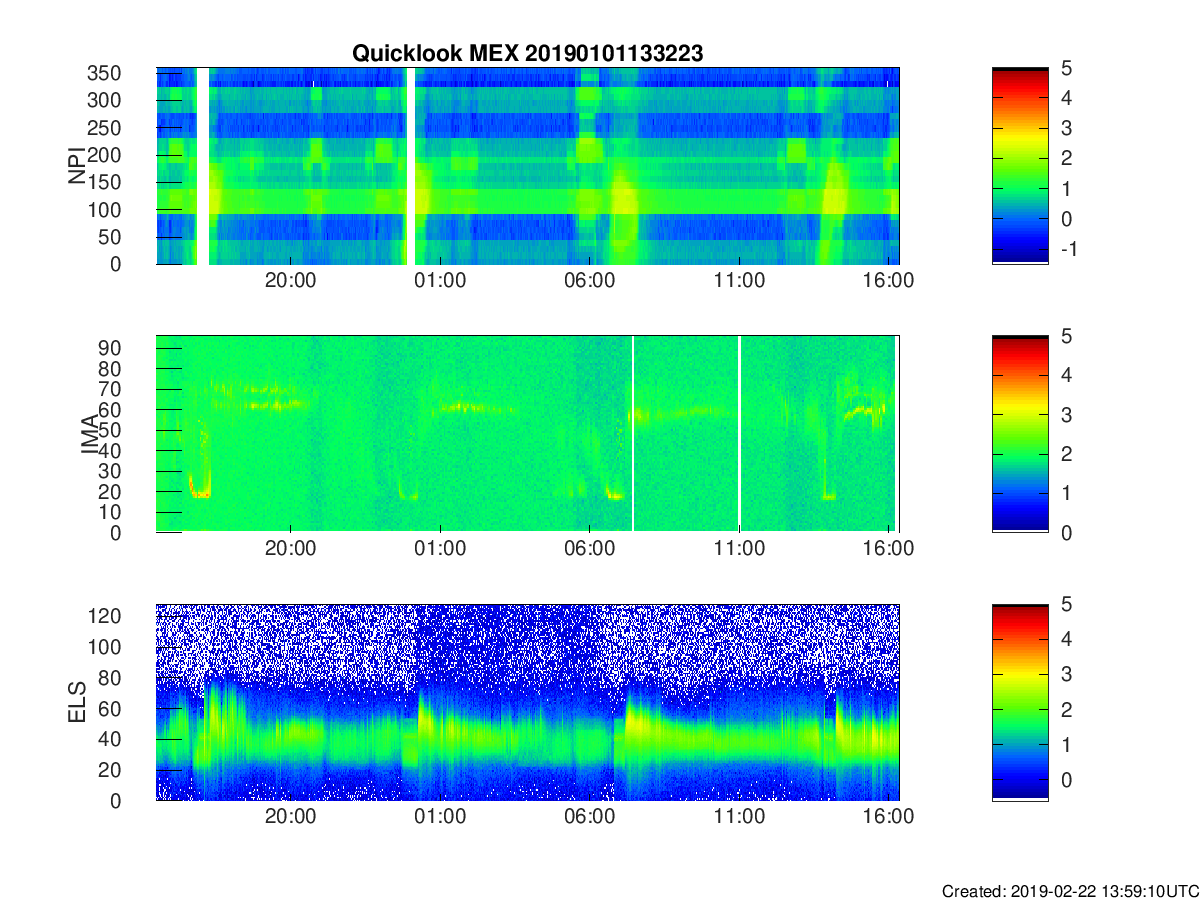The image size is (1200, 900).
Task: Click the 11:00 tick under the NPI plot
Action: 739,280
